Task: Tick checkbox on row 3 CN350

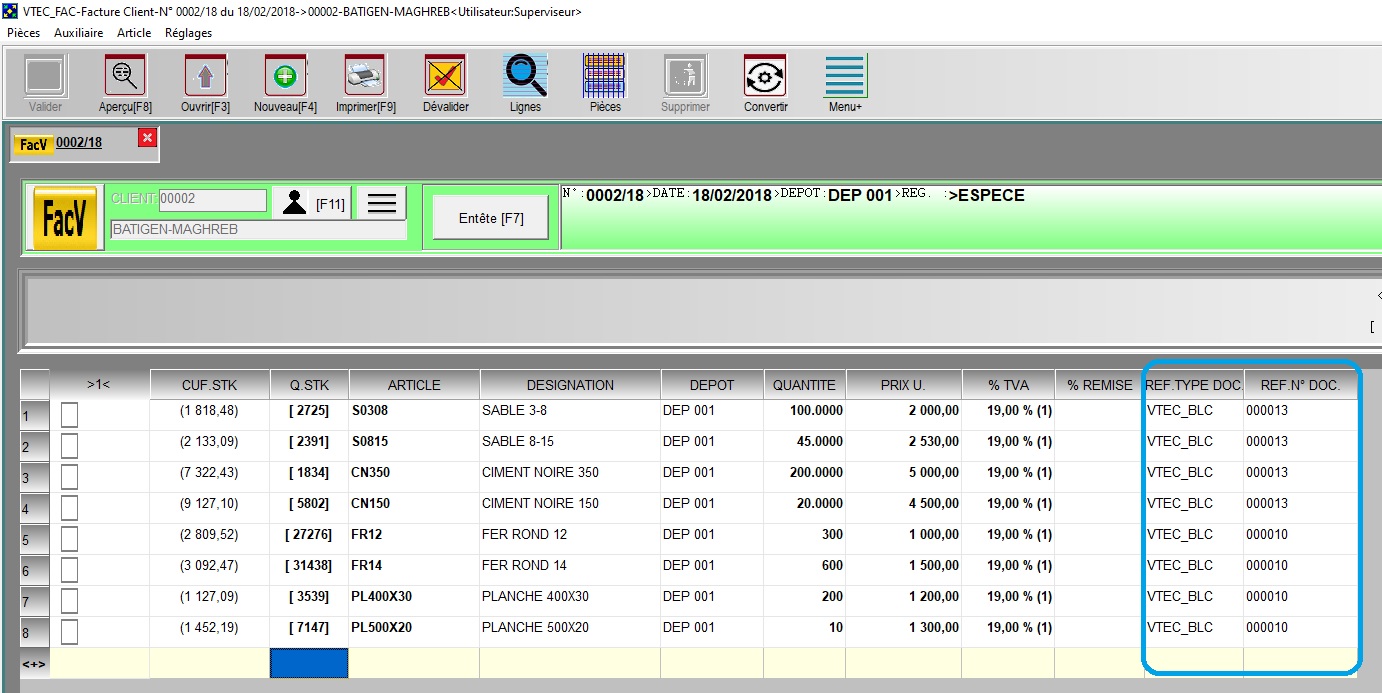Action: coord(69,476)
